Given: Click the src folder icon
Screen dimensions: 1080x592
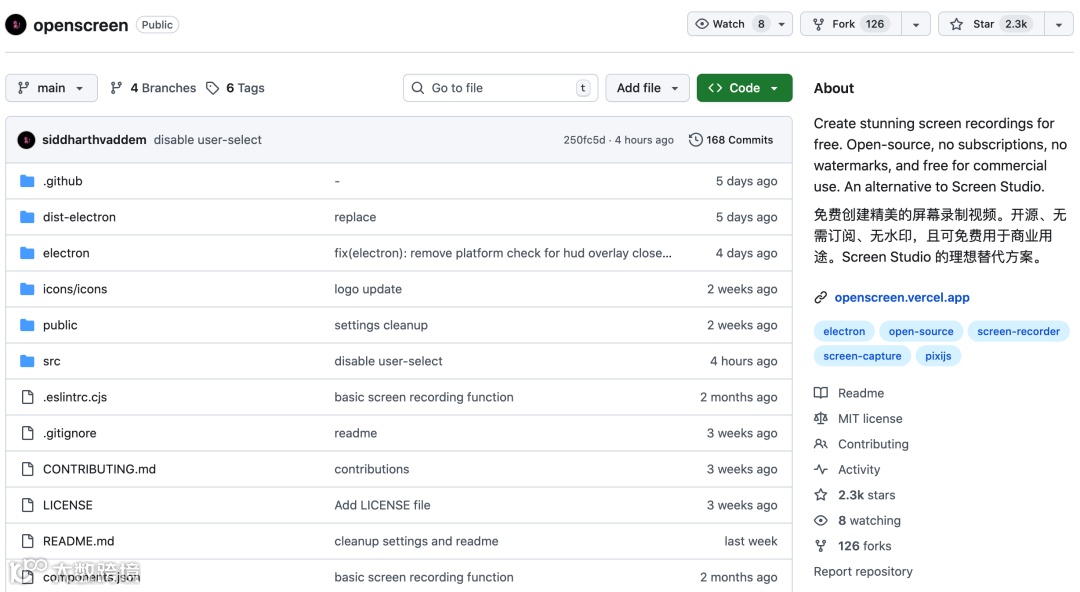Looking at the screenshot, I should [x=28, y=361].
